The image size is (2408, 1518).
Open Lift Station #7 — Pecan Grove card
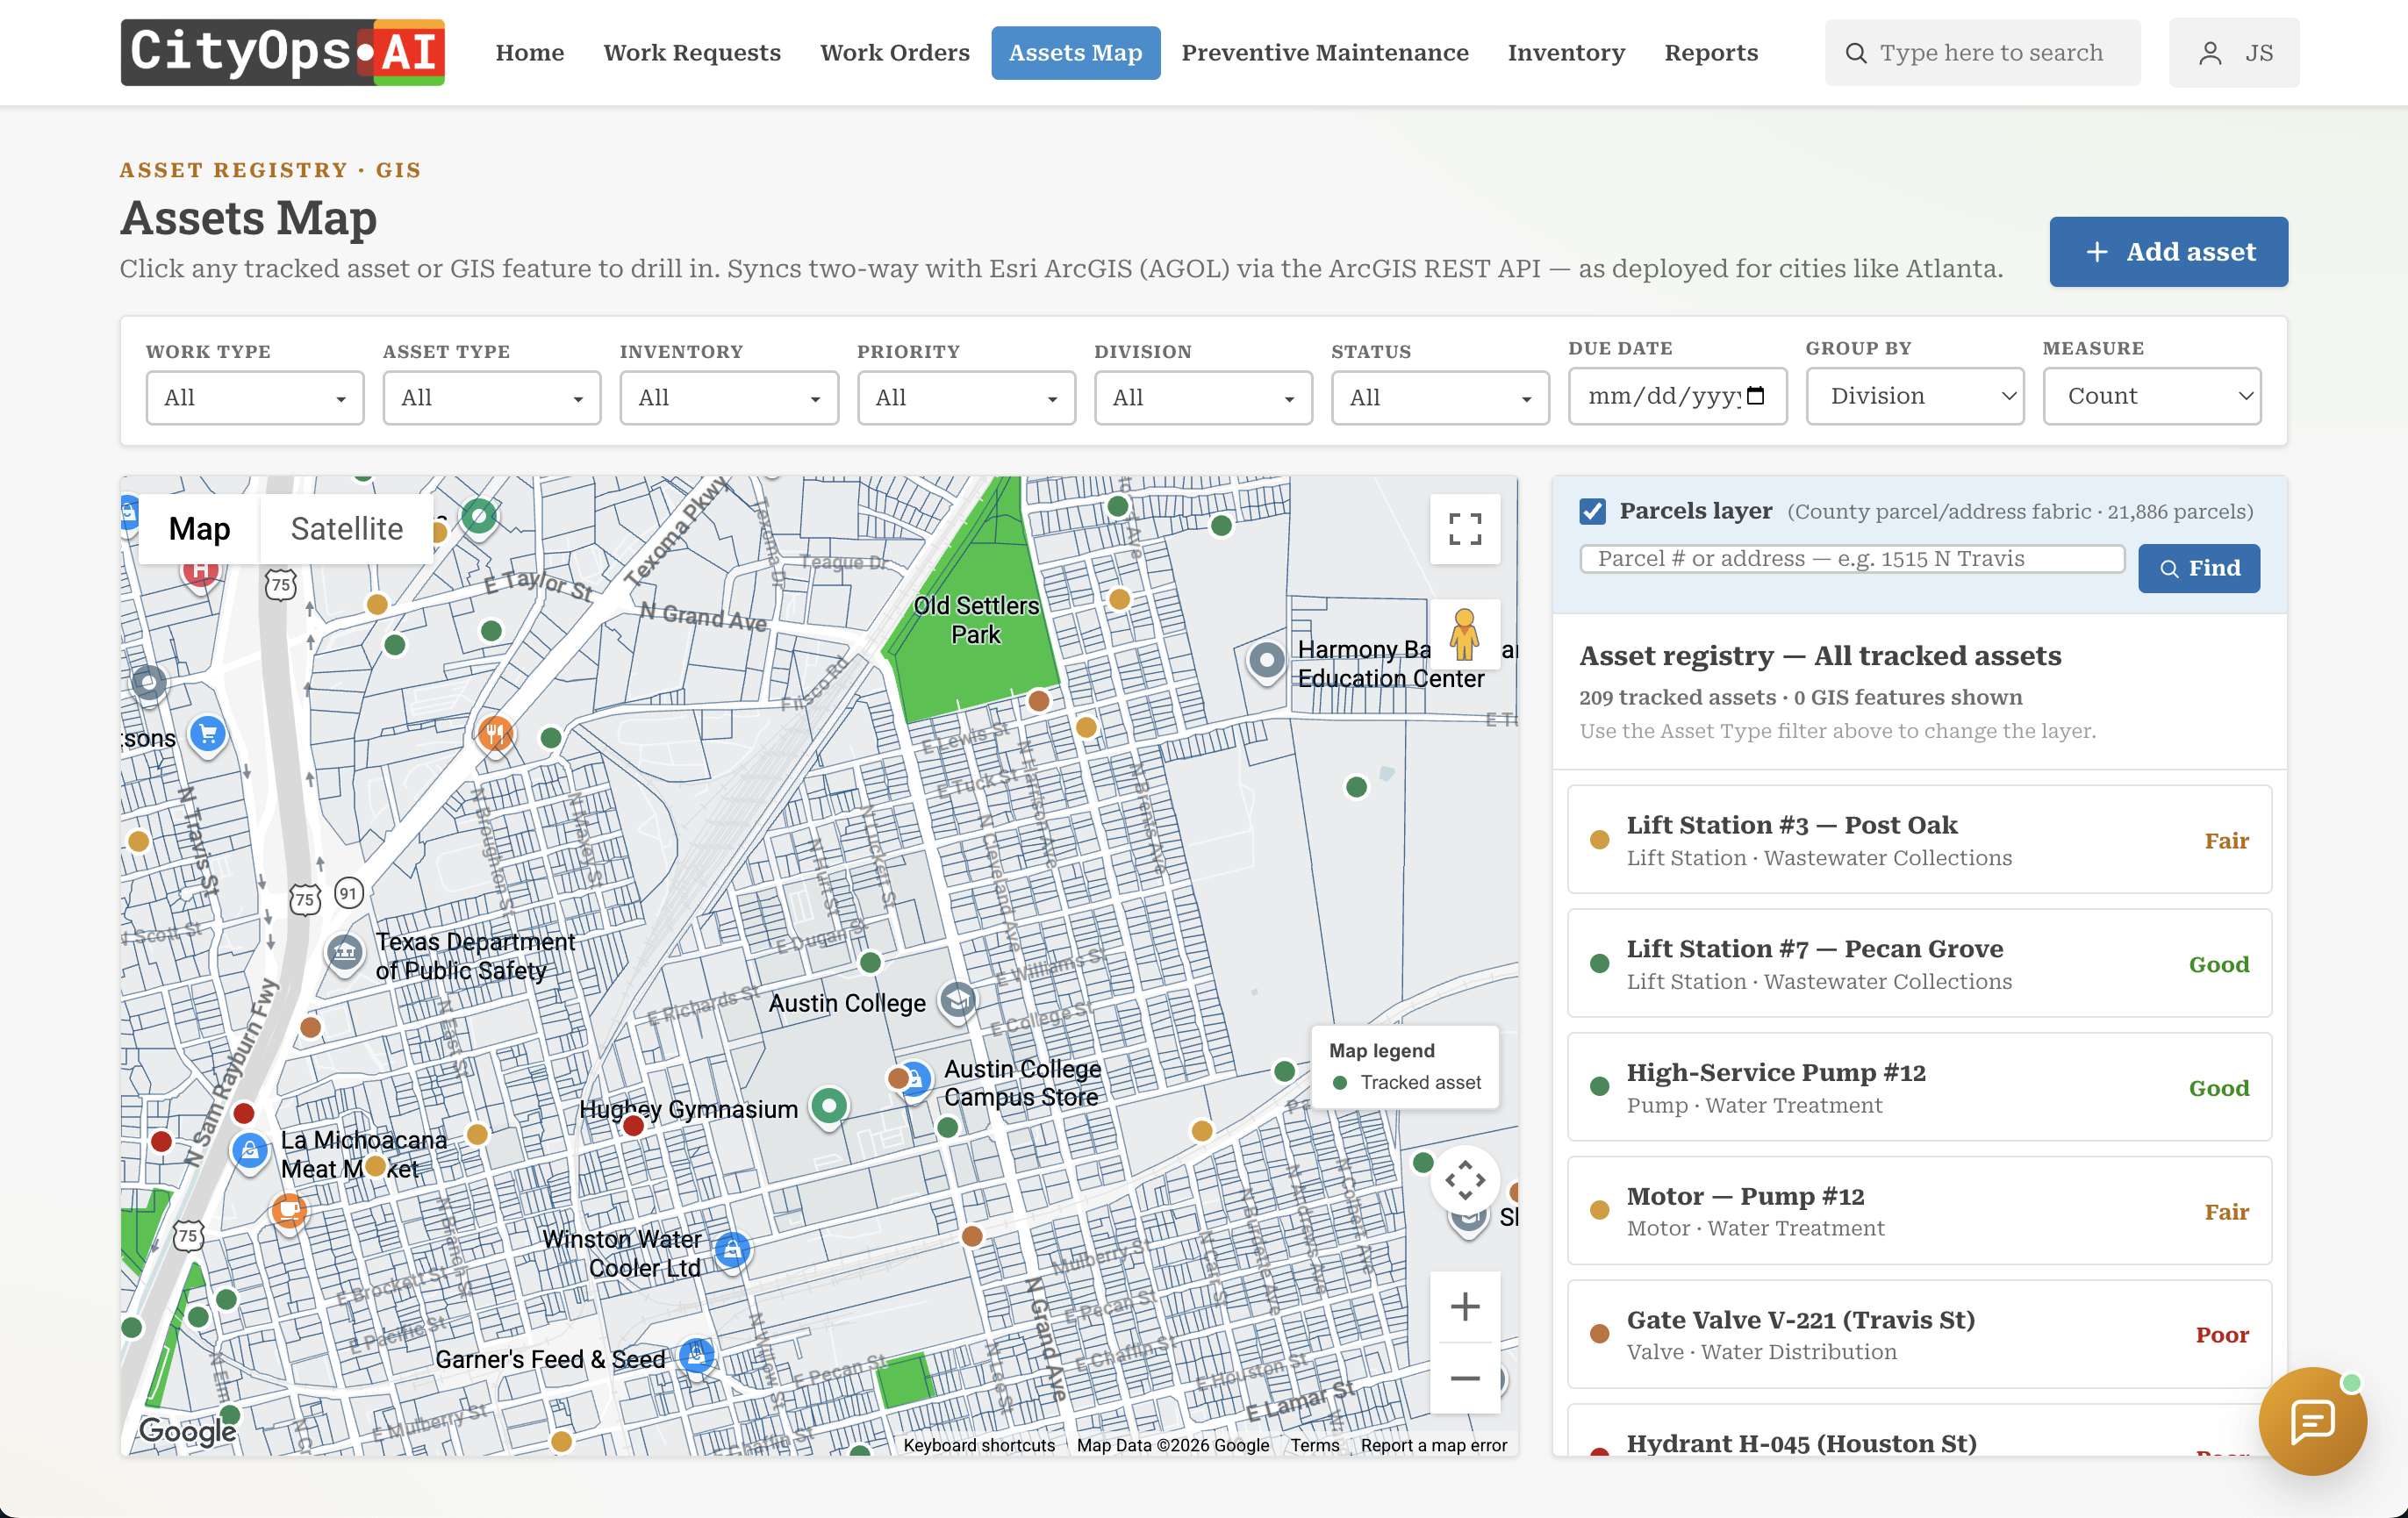1919,964
